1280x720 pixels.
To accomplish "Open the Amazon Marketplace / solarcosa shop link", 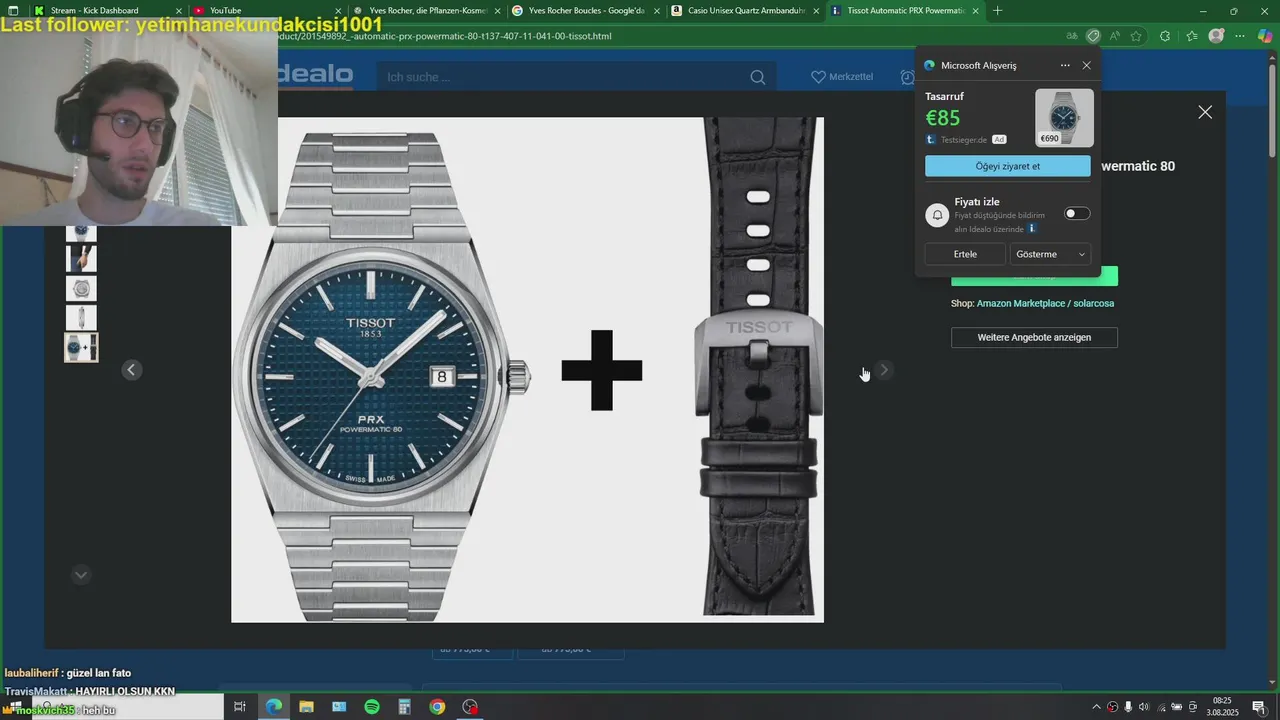I will (x=1045, y=303).
